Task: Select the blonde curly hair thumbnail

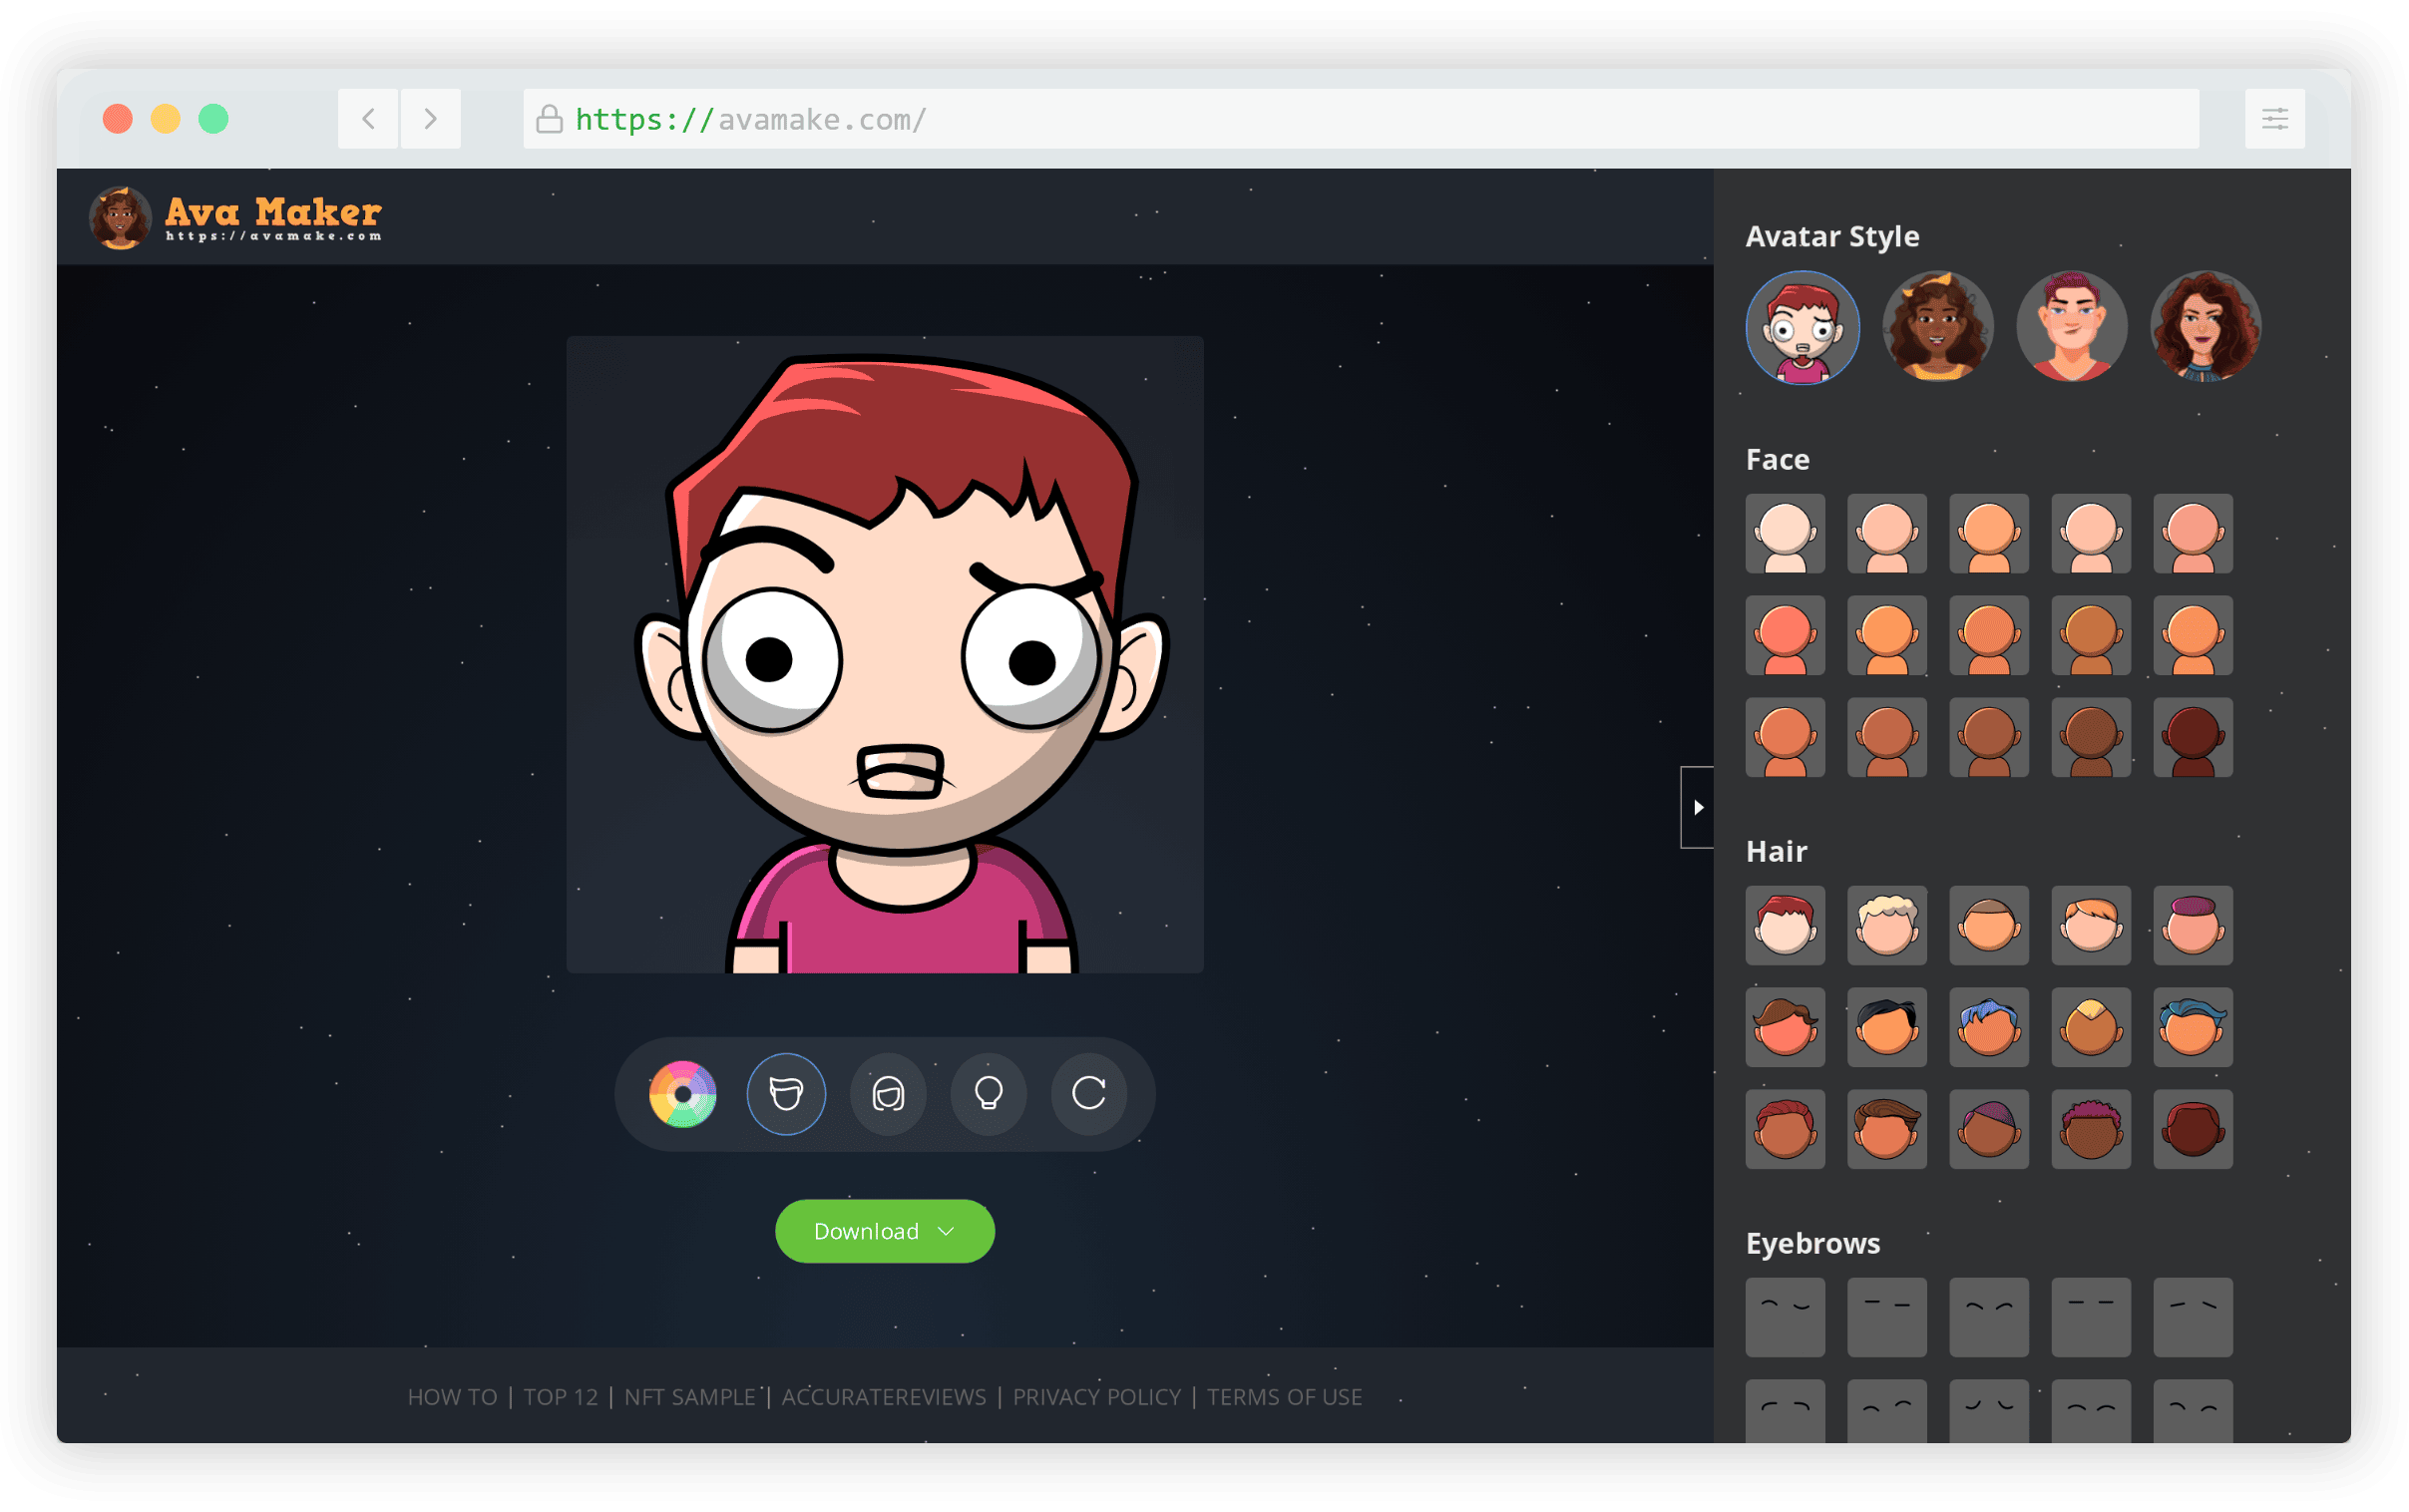Action: click(x=1887, y=926)
